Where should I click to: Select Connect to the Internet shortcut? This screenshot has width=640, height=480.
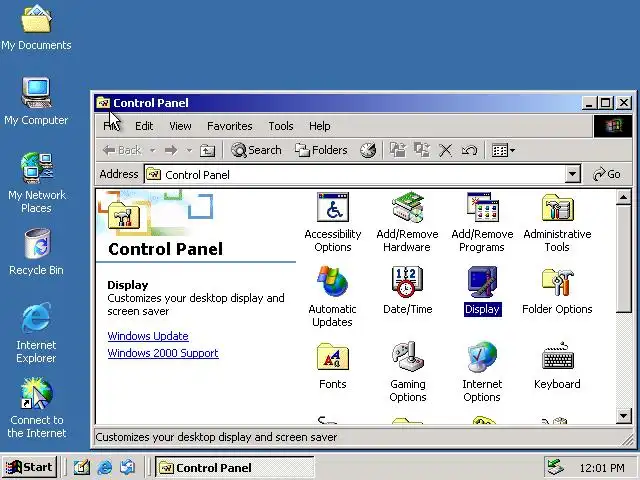coord(36,408)
